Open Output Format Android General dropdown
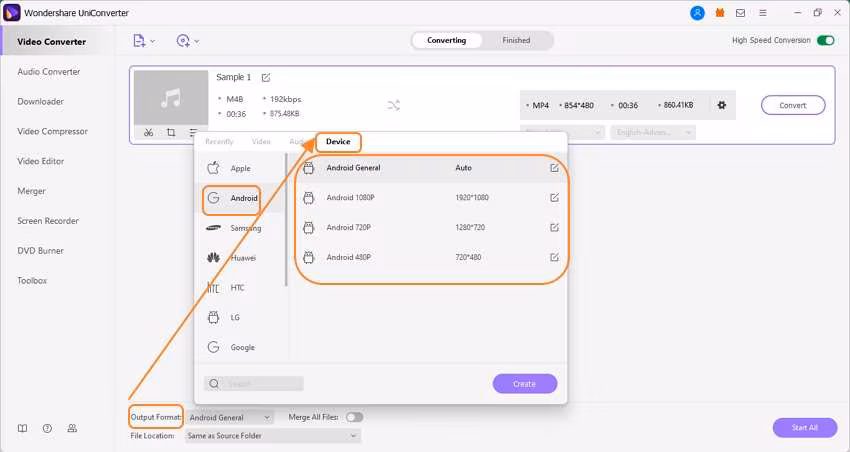This screenshot has height=452, width=850. pyautogui.click(x=230, y=417)
